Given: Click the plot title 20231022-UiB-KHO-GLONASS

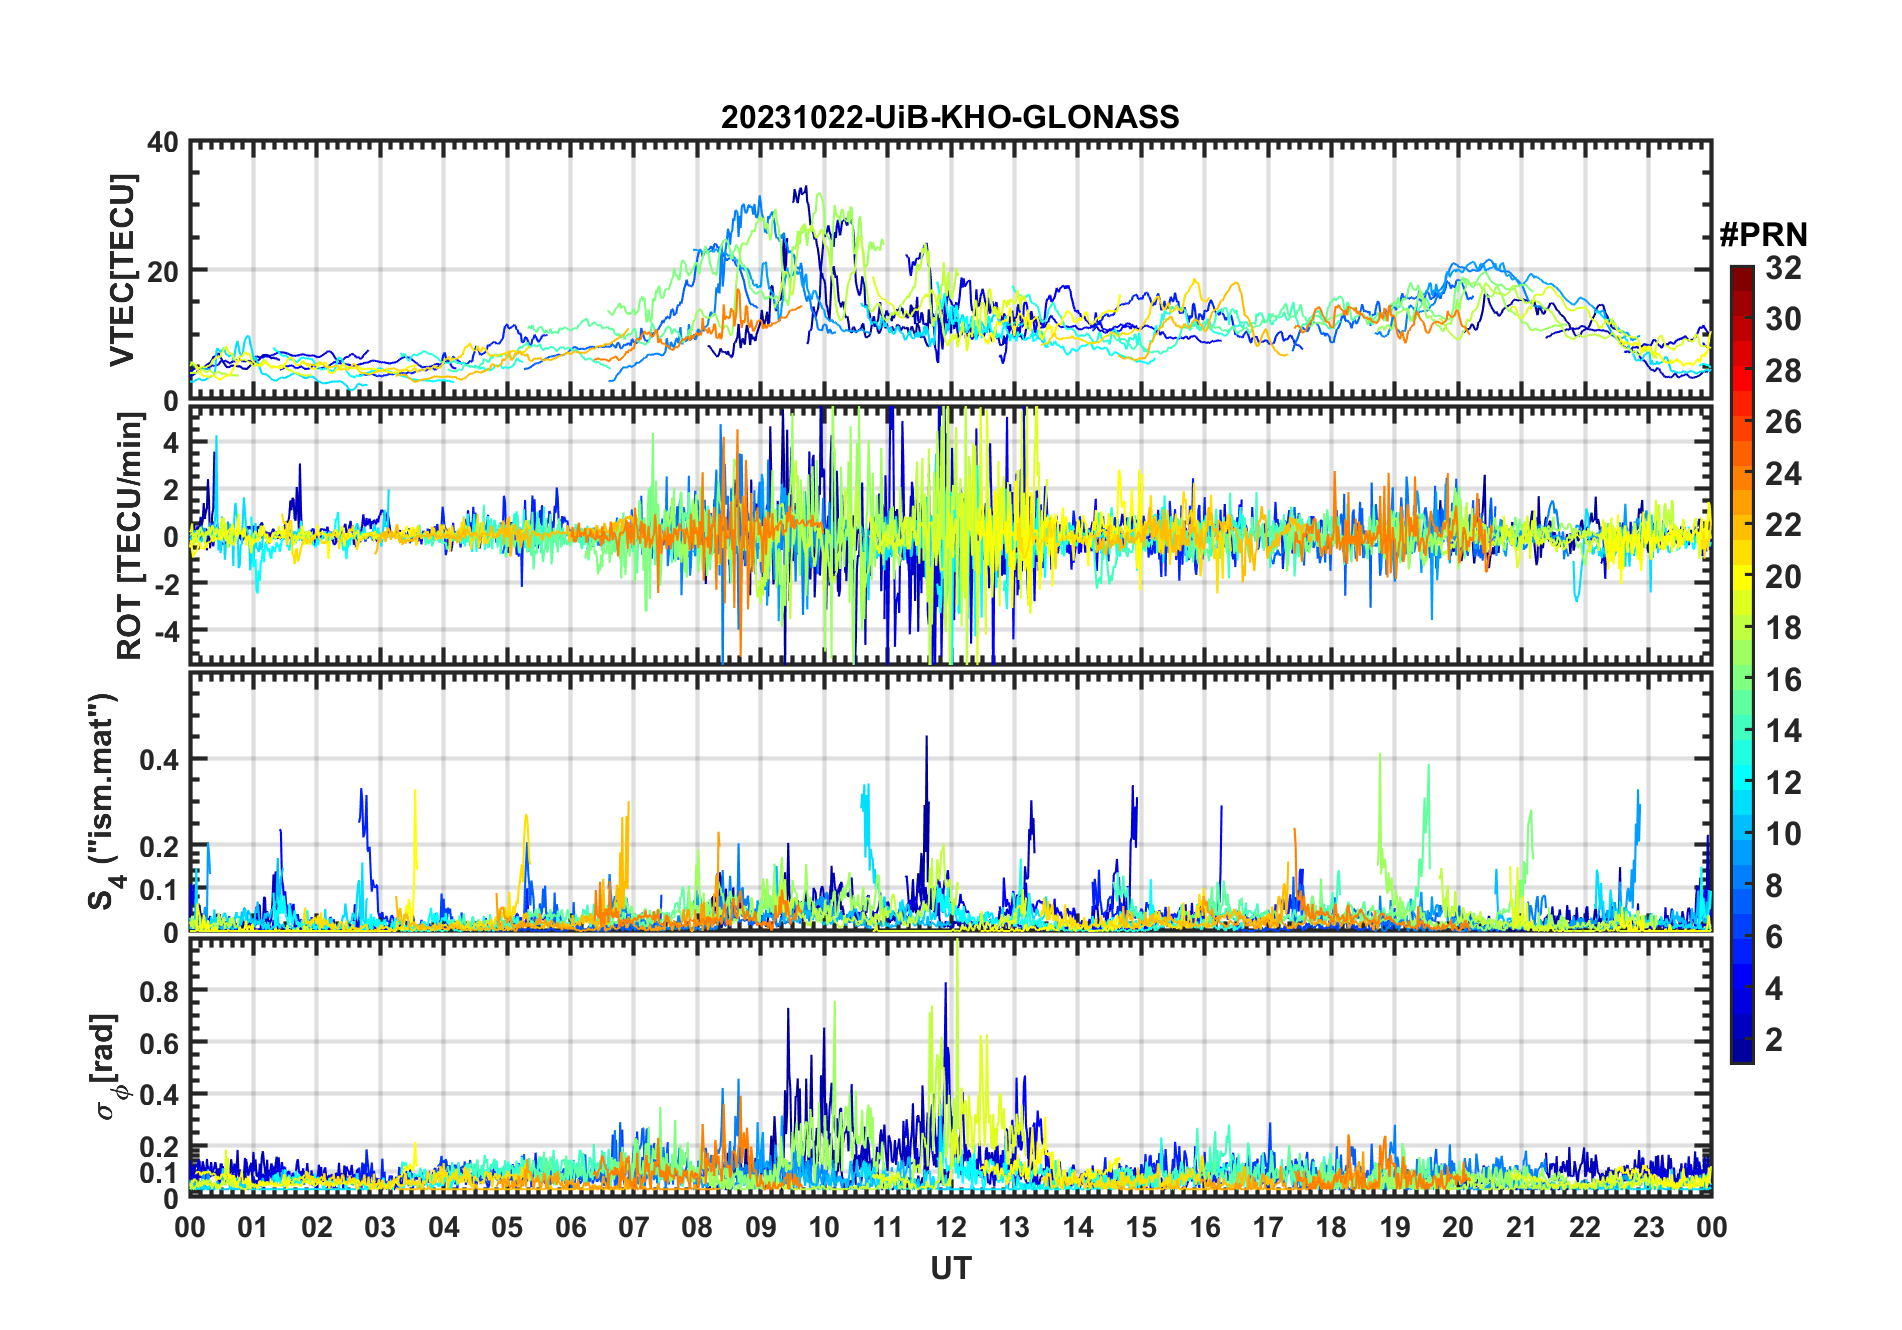Looking at the screenshot, I should pyautogui.click(x=950, y=118).
